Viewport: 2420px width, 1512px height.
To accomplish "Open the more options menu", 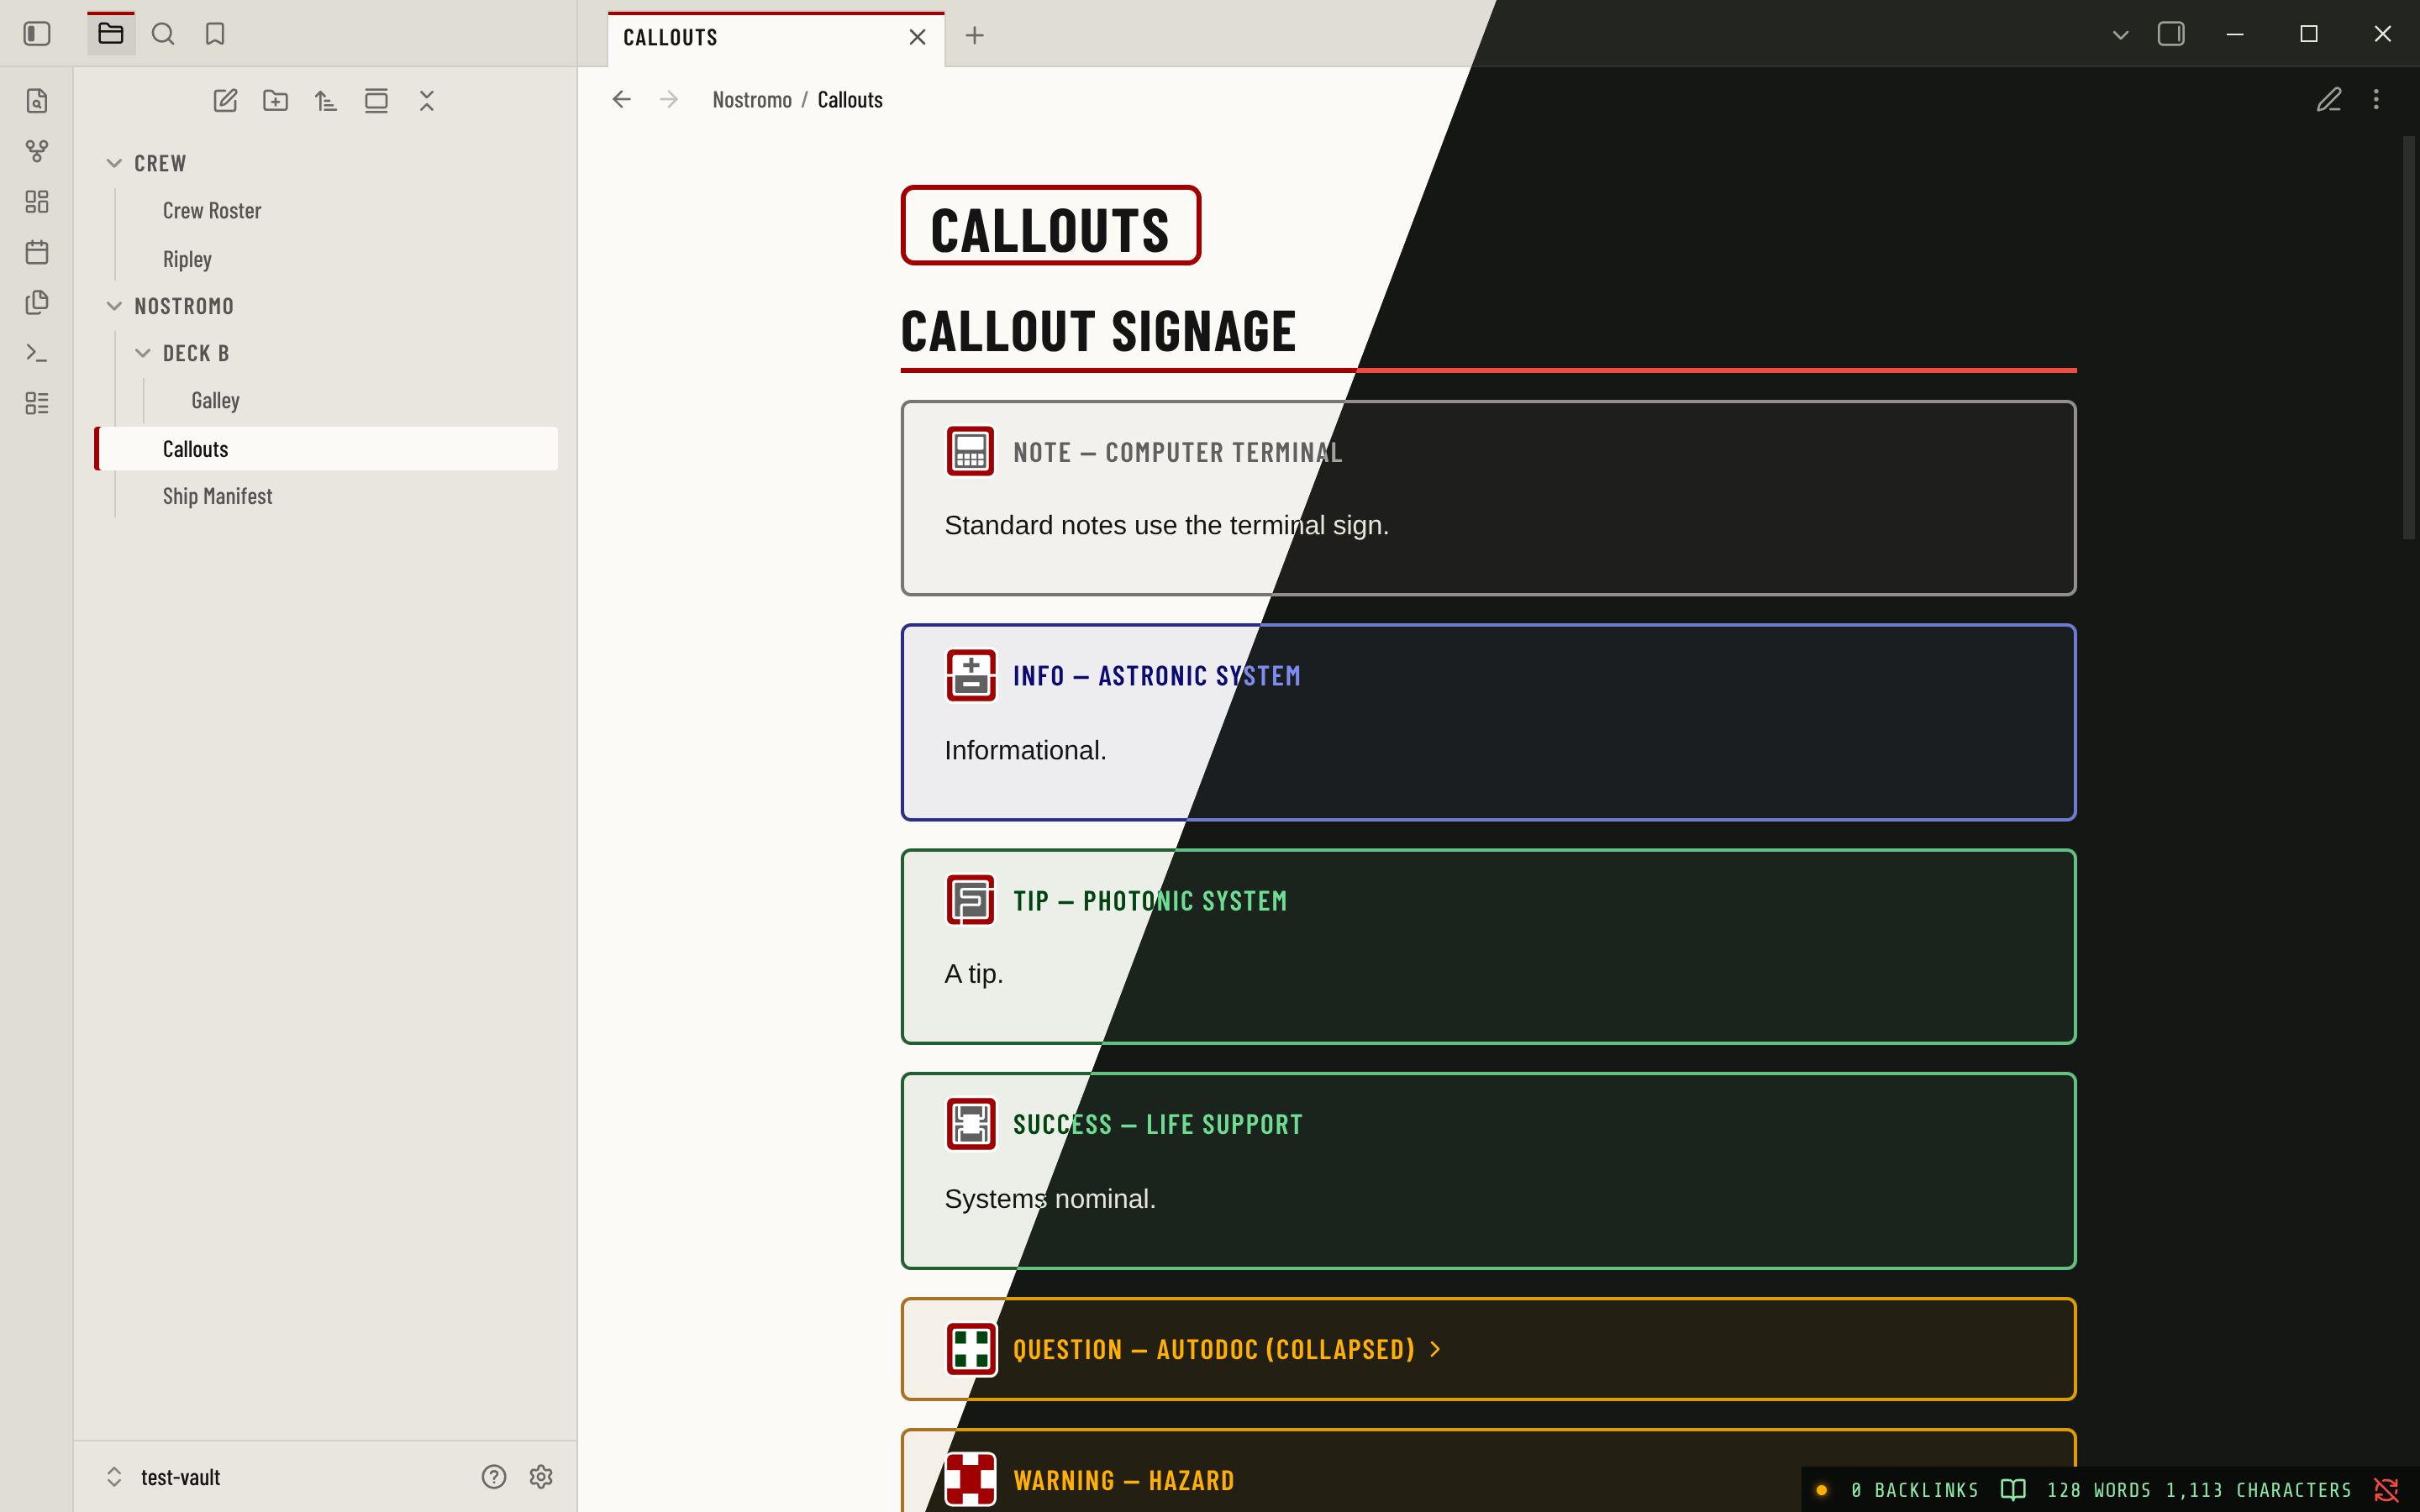I will (2376, 99).
